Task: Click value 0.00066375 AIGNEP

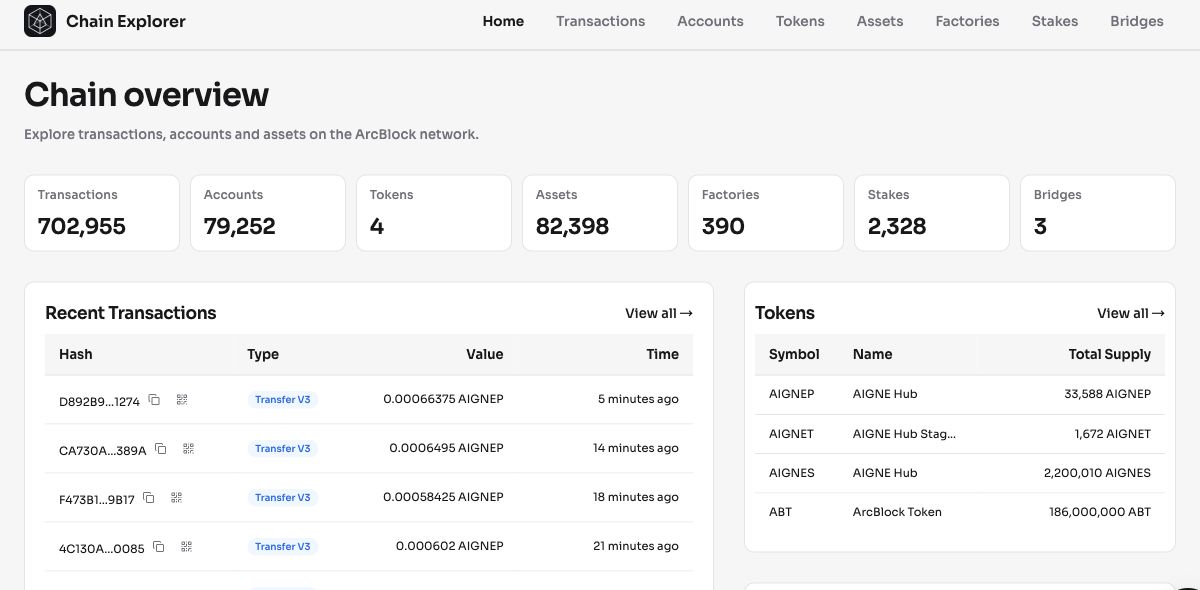Action: click(443, 399)
